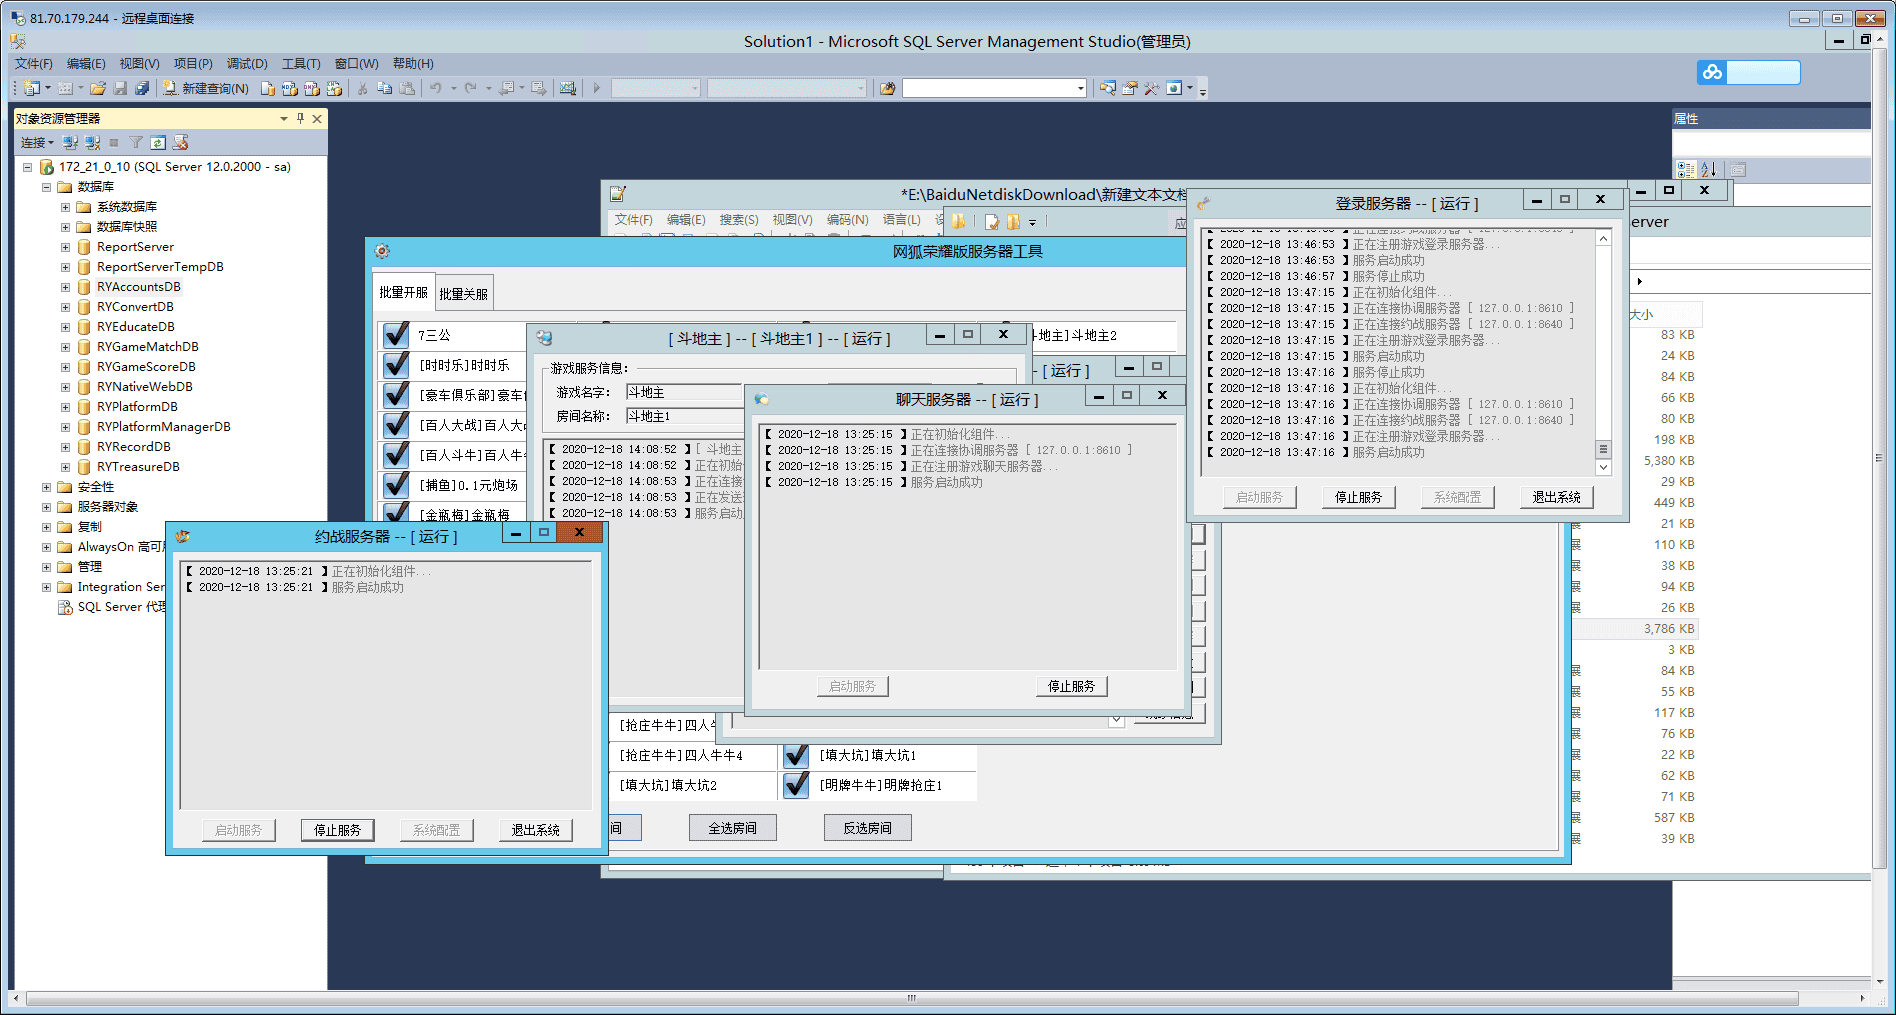Expand the 安全性 folder in the tree
1896x1015 pixels.
click(46, 487)
